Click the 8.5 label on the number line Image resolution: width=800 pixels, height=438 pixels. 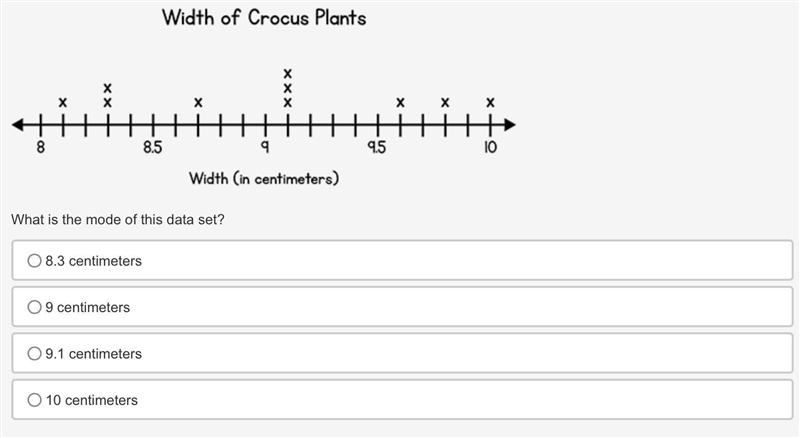pyautogui.click(x=153, y=148)
